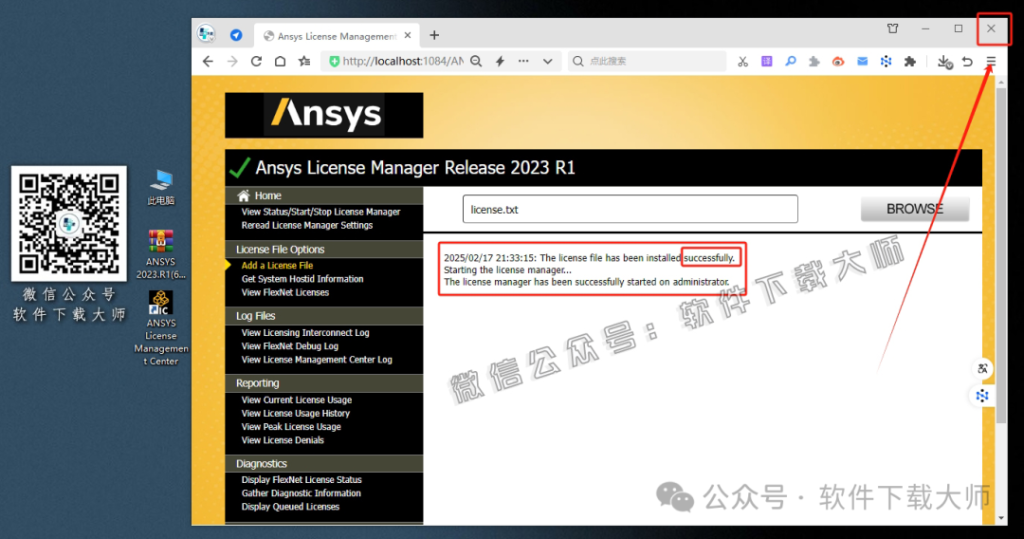Click the BROWSE button
Image resolution: width=1024 pixels, height=539 pixels.
pyautogui.click(x=914, y=209)
